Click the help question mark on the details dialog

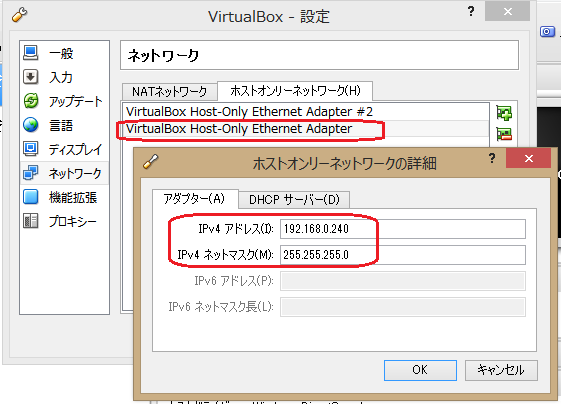tap(492, 158)
